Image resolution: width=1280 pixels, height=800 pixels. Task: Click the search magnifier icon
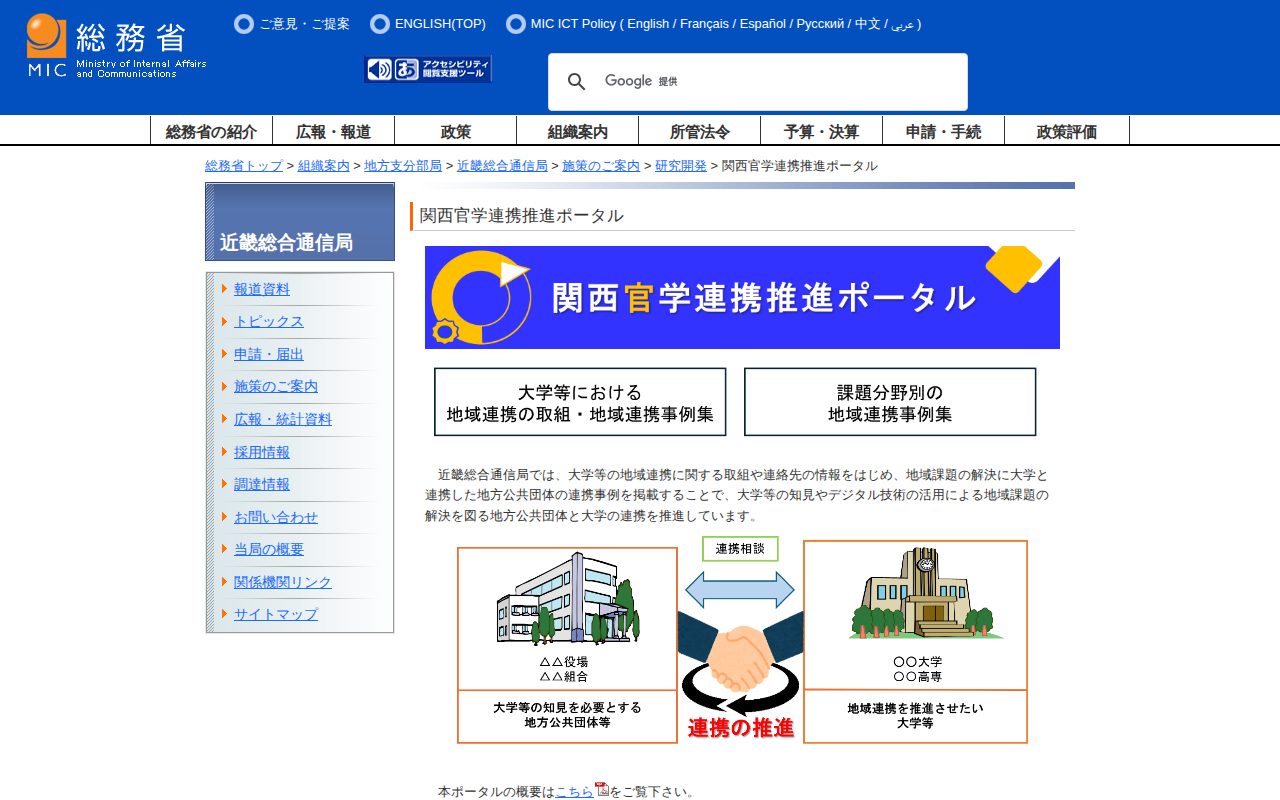pyautogui.click(x=577, y=82)
